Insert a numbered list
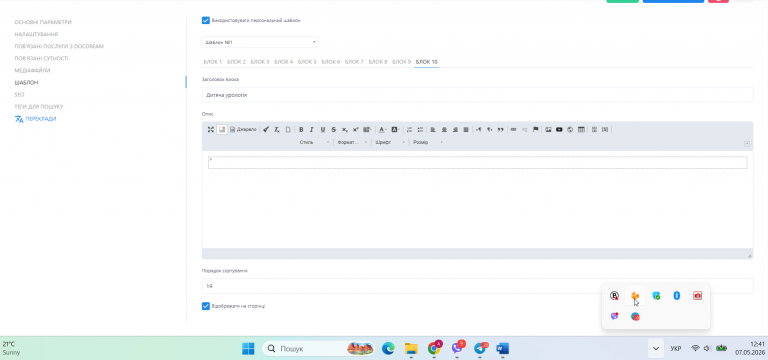This screenshot has width=768, height=360. coord(409,130)
